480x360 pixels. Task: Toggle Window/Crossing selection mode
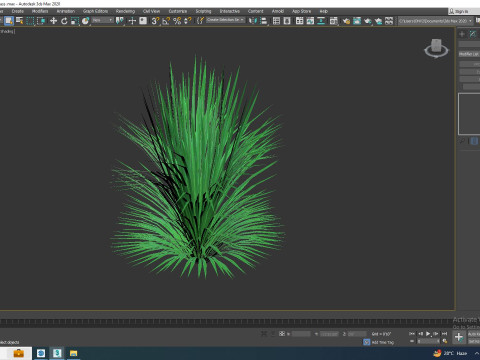coord(41,21)
